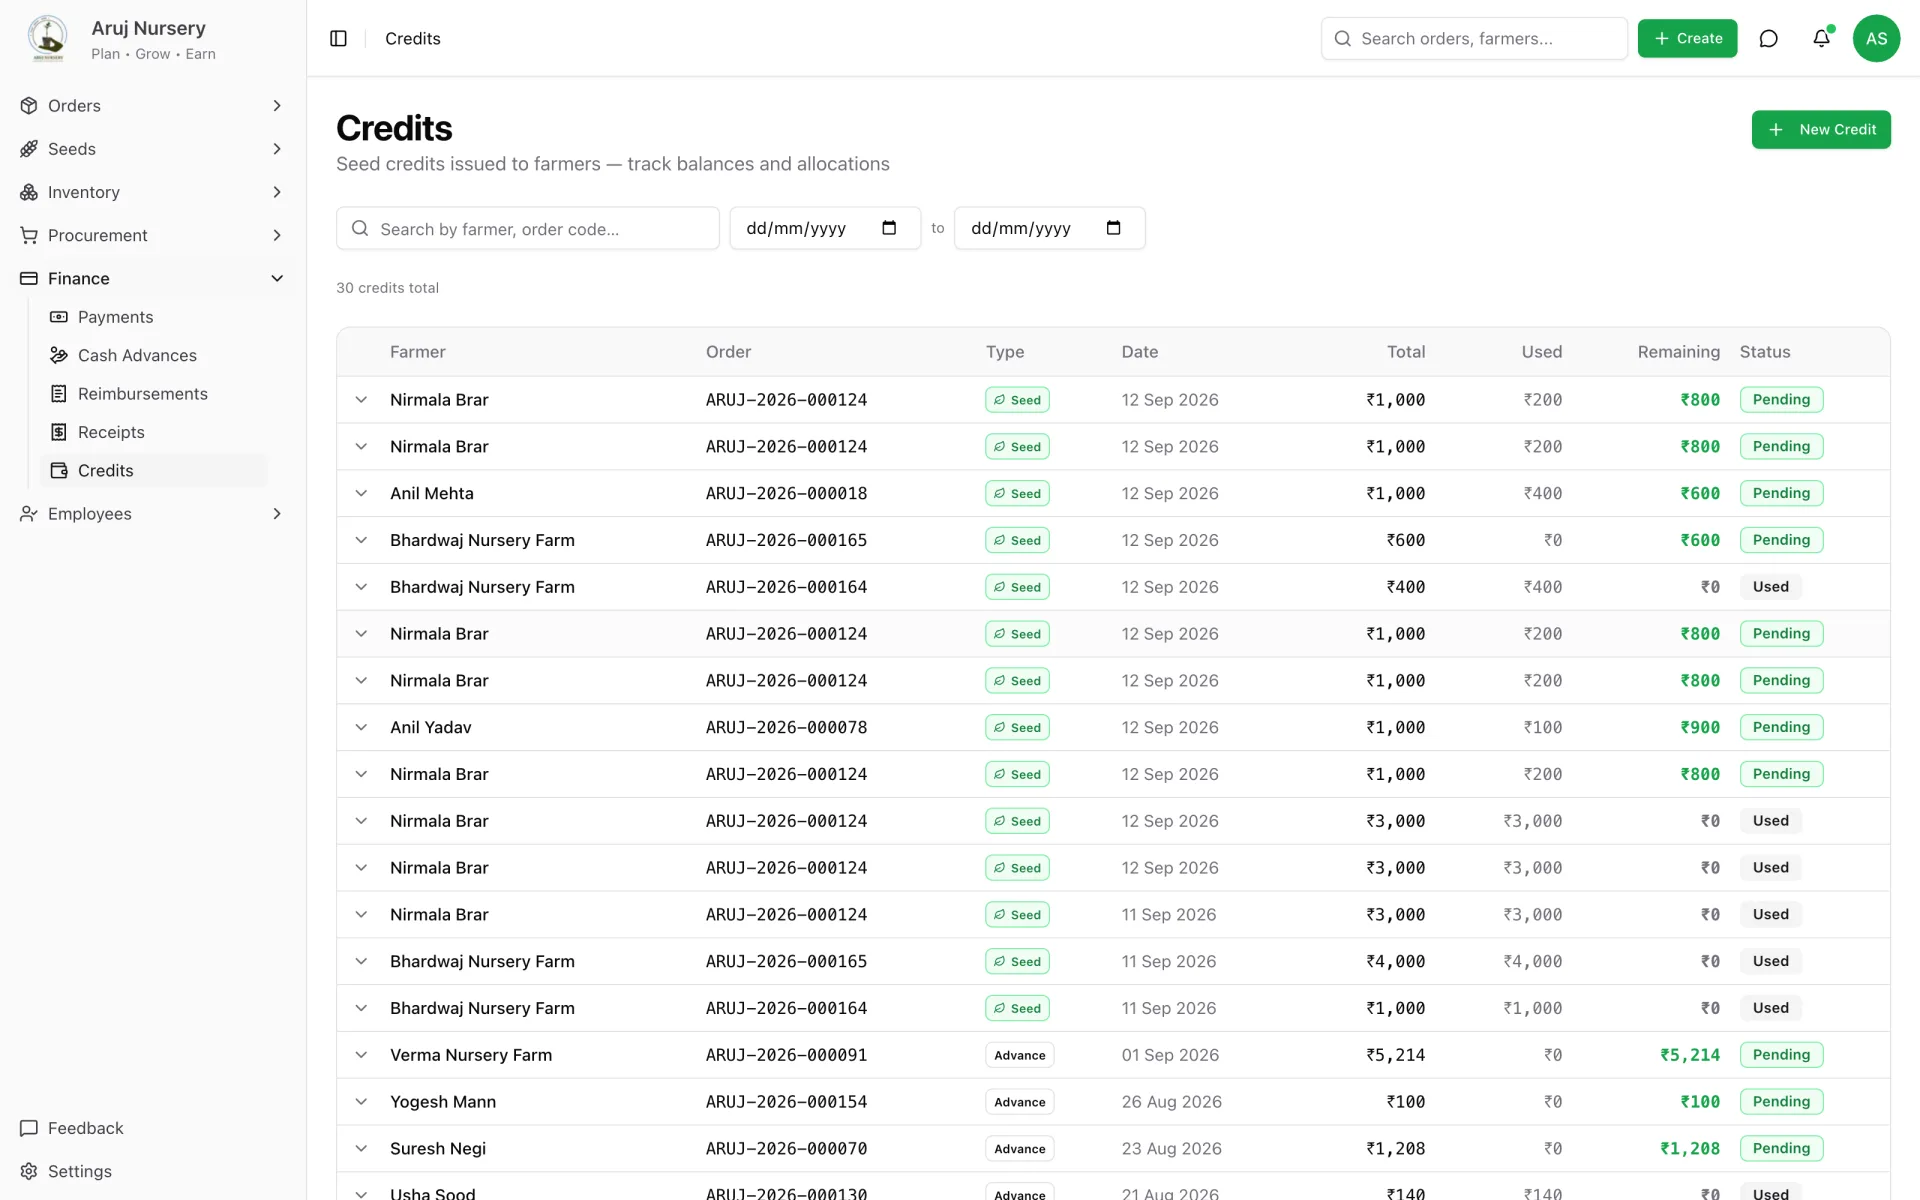The height and width of the screenshot is (1200, 1920).
Task: Expand the Yogesh Mann credit row
Action: coord(361,1101)
